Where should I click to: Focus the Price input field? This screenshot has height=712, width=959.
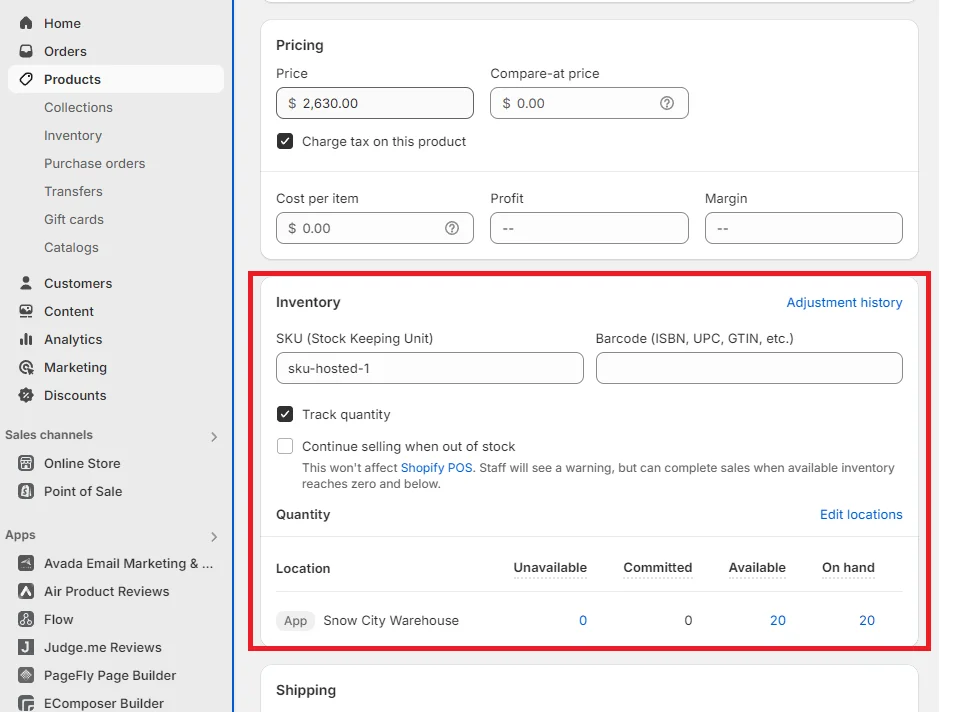(375, 103)
